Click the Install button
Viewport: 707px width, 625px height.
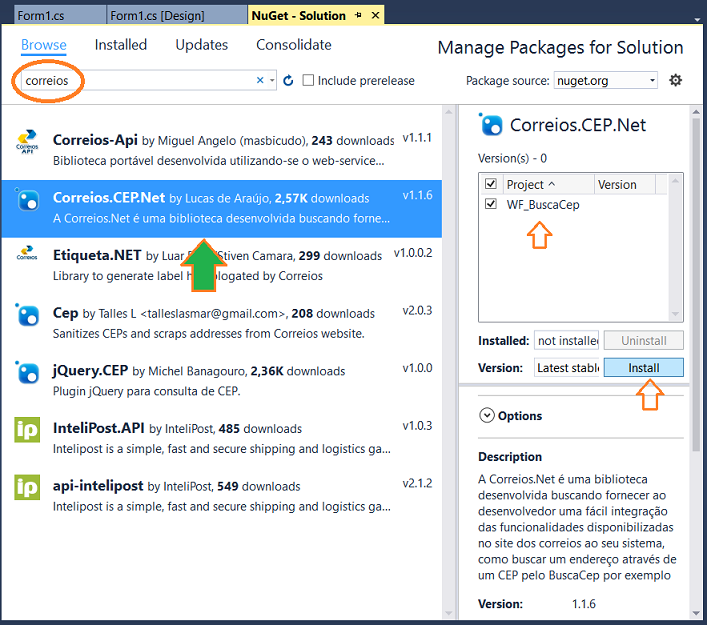point(643,368)
